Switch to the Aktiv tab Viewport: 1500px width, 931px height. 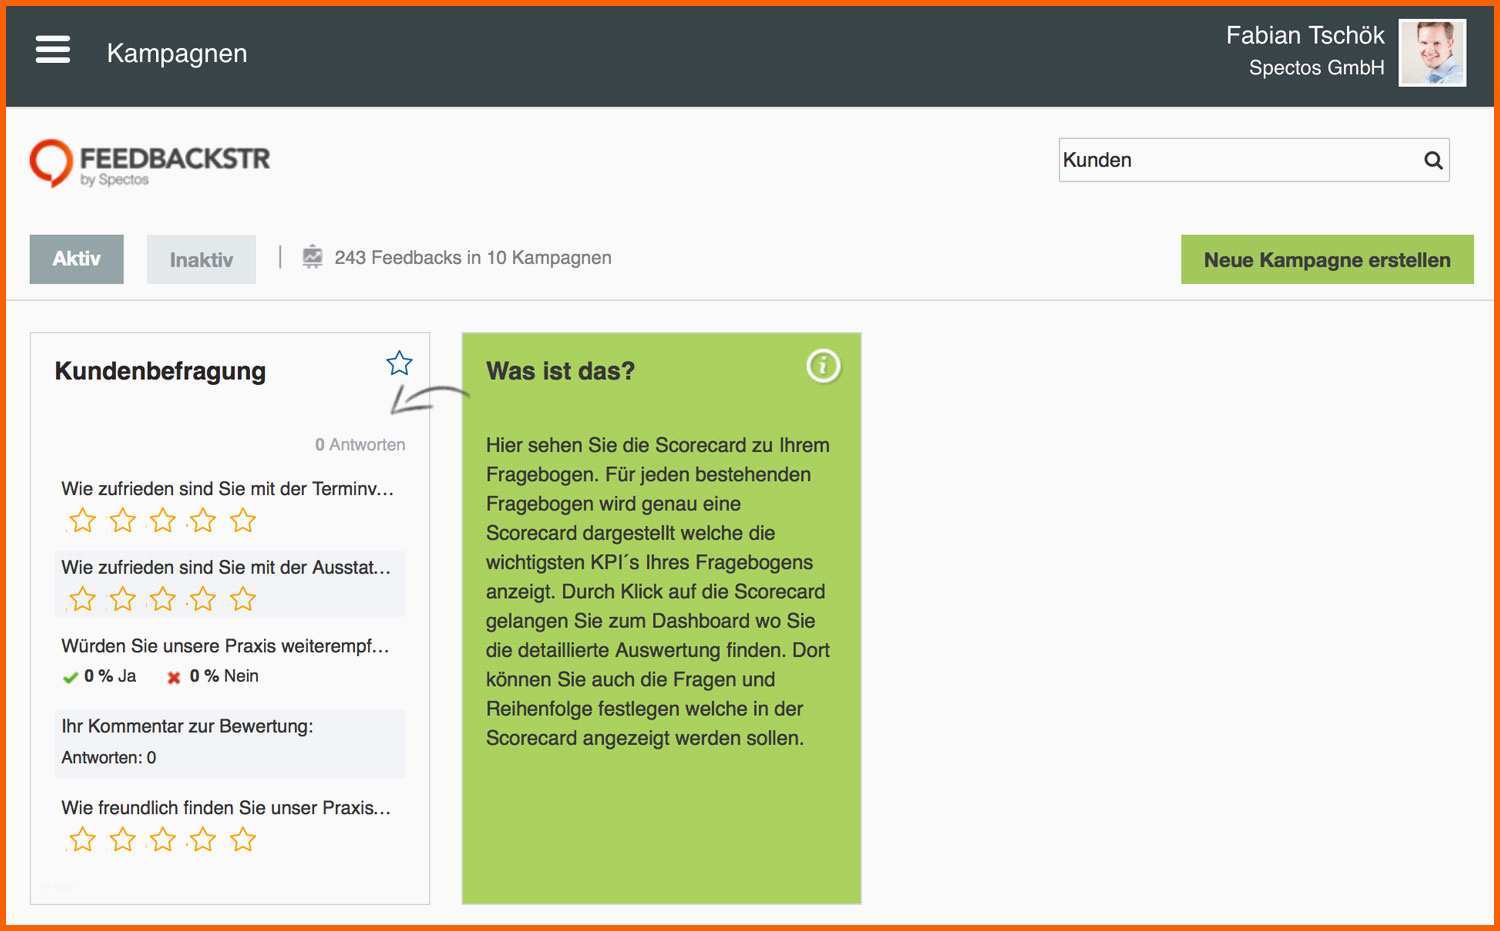[77, 259]
